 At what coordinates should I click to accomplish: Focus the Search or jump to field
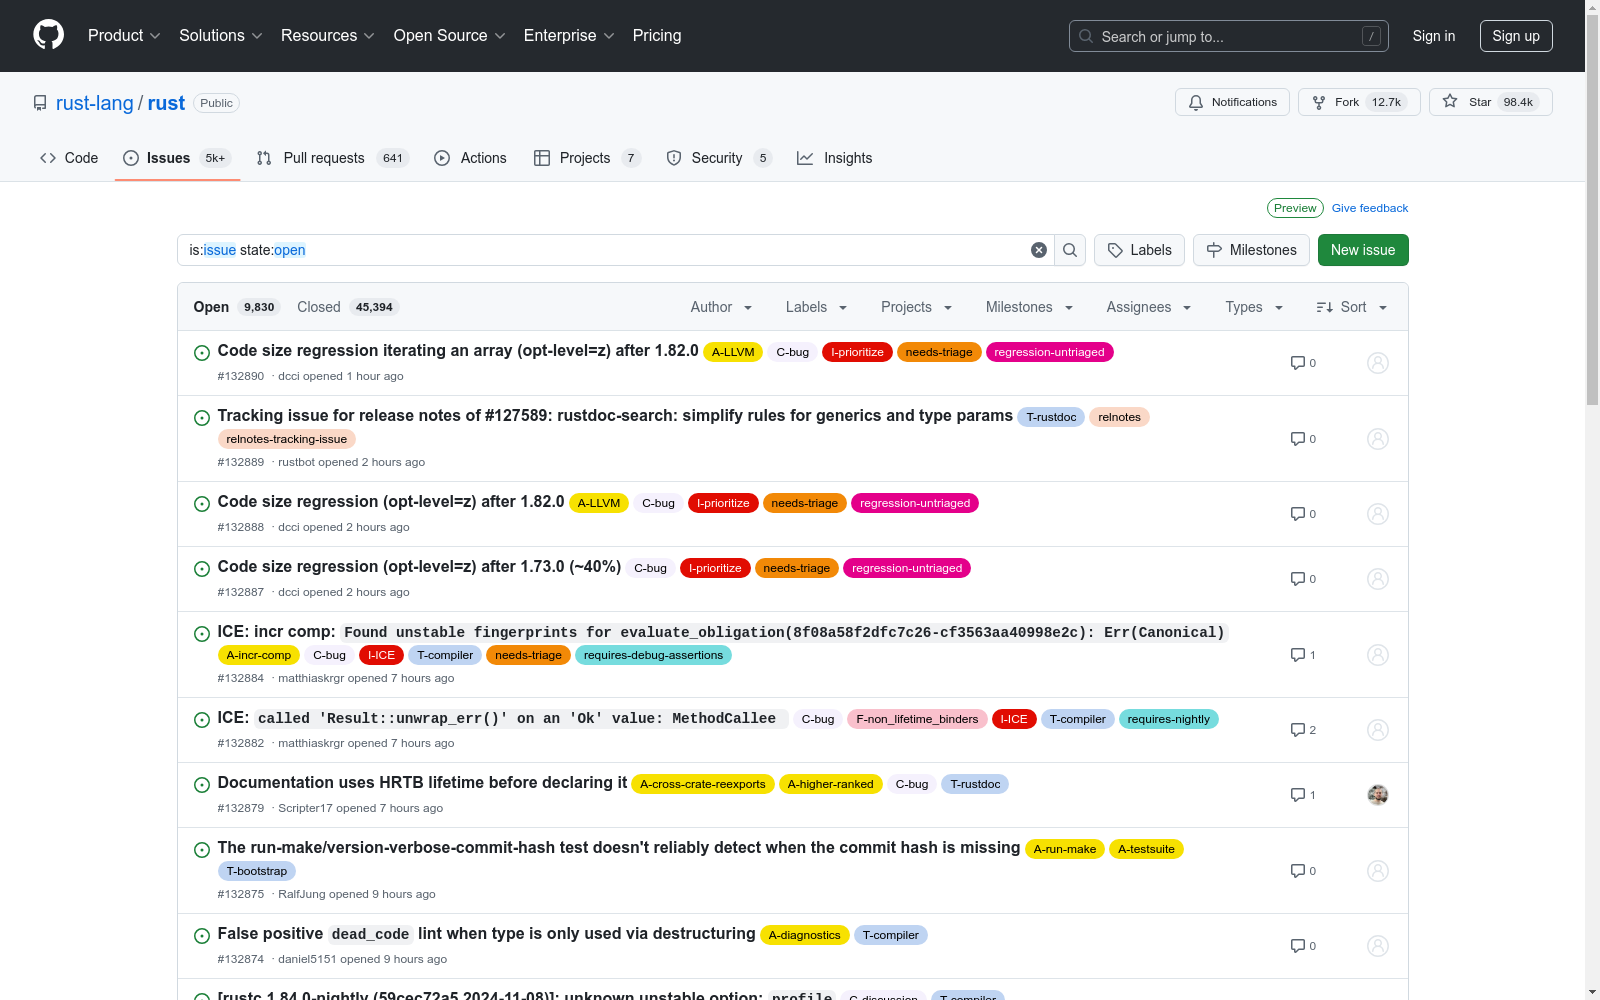[1229, 36]
